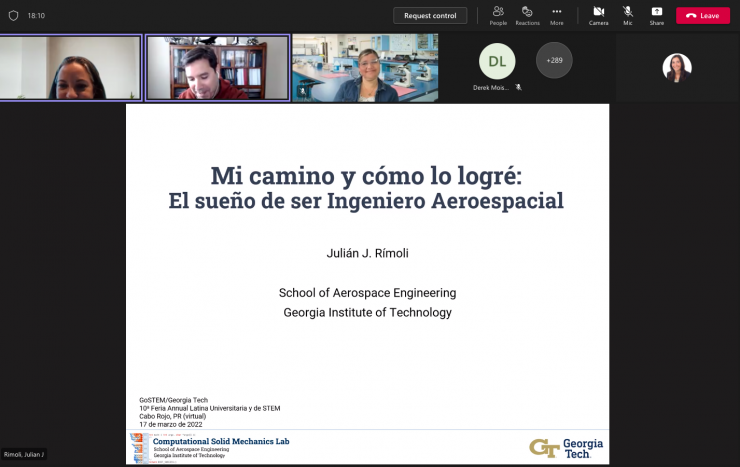Click the self-view profile picture
Image resolution: width=740 pixels, height=467 pixels.
click(677, 67)
